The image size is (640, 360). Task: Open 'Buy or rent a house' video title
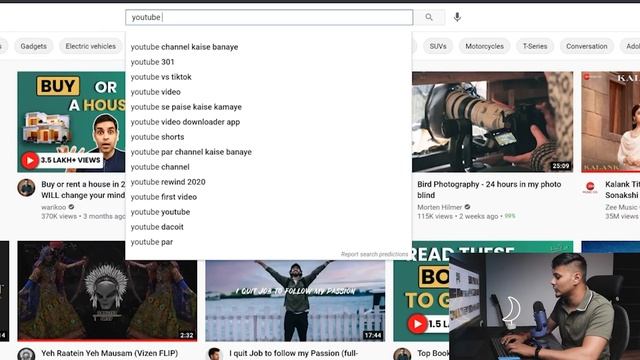83,189
